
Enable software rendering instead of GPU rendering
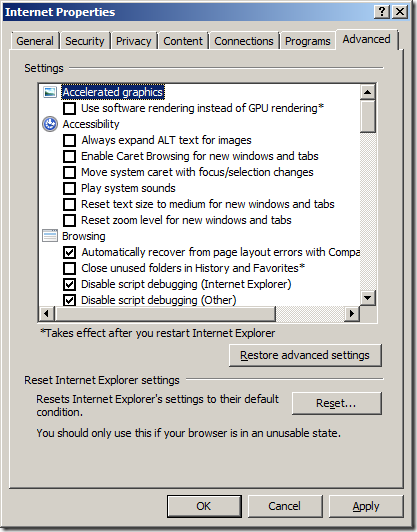point(70,109)
